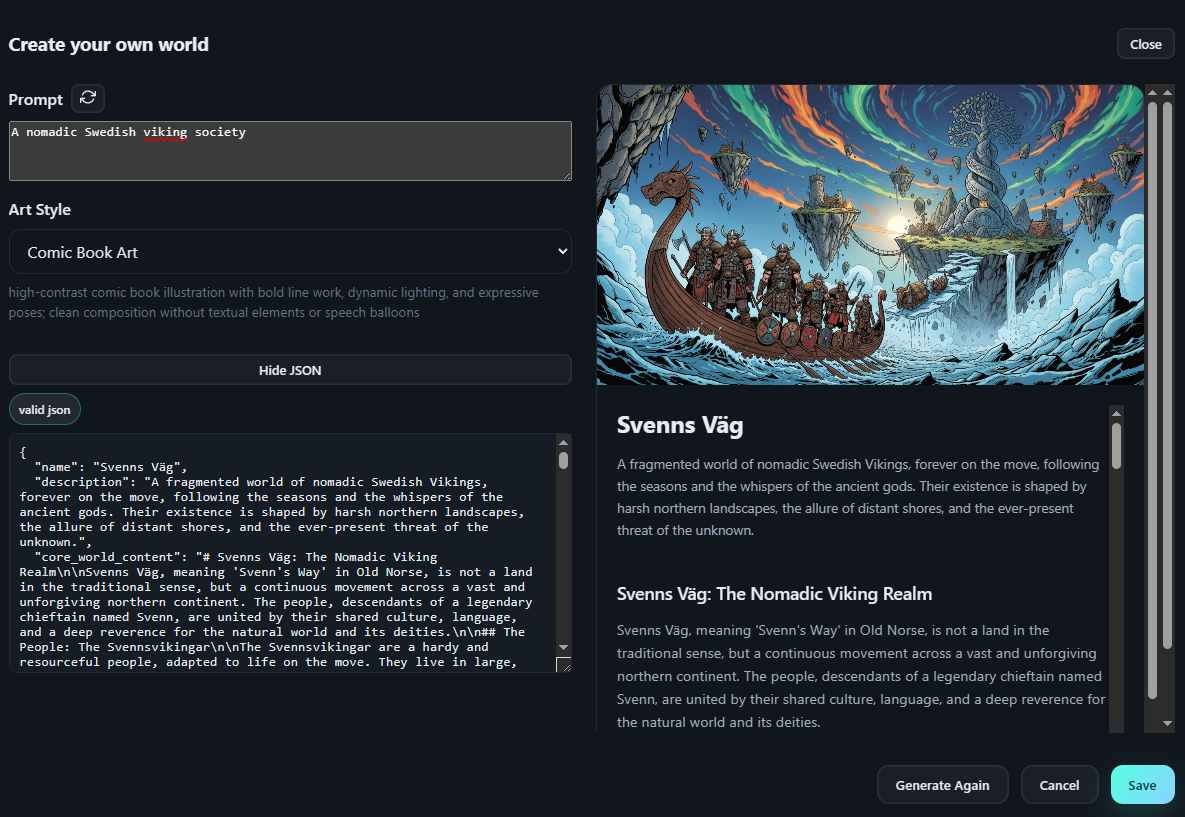Click the regenerate prompt refresh icon

(88, 98)
